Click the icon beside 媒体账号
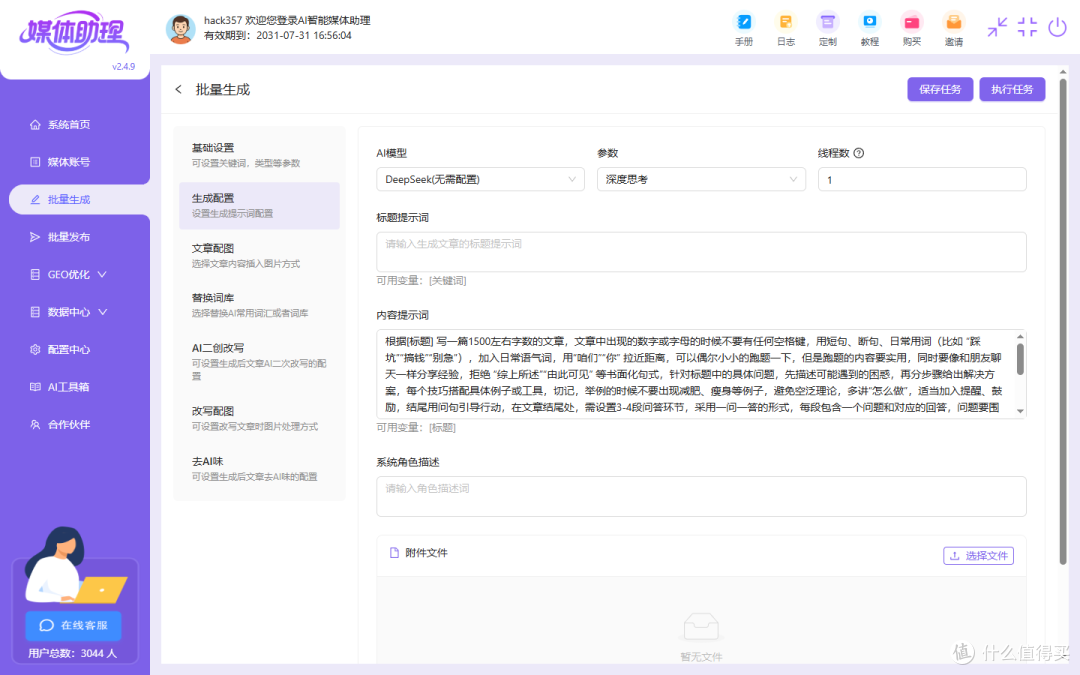The image size is (1080, 675). pyautogui.click(x=35, y=162)
